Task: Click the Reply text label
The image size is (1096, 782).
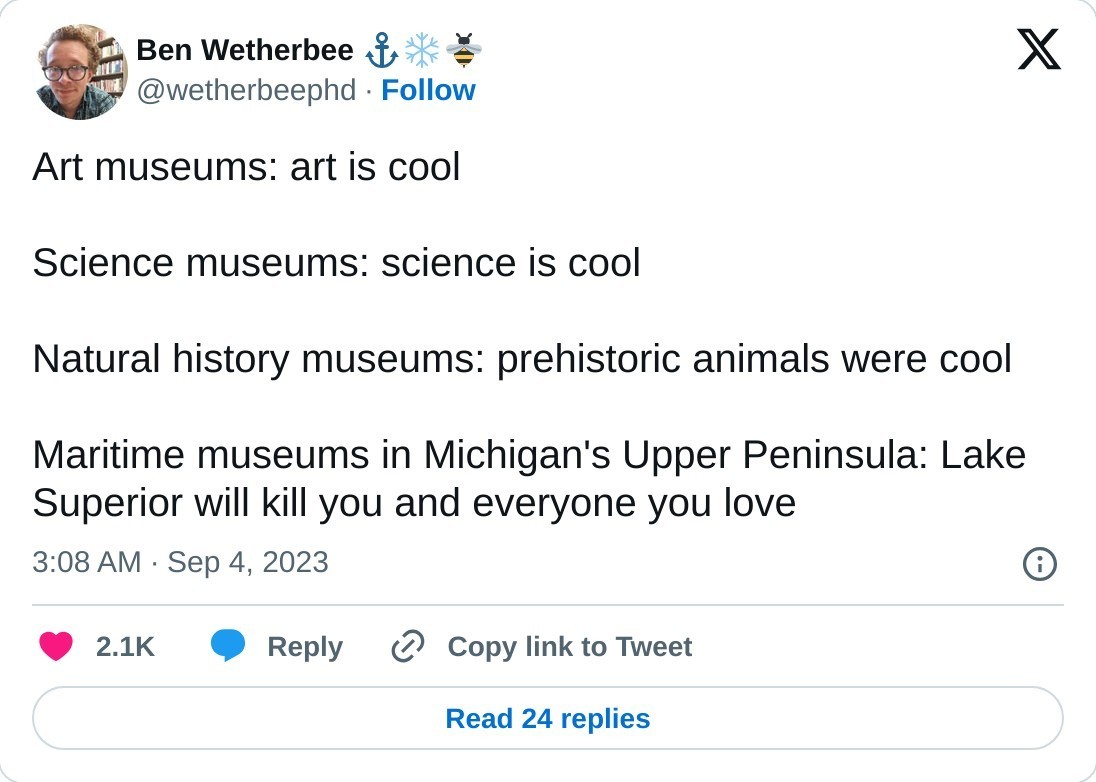Action: click(x=305, y=647)
